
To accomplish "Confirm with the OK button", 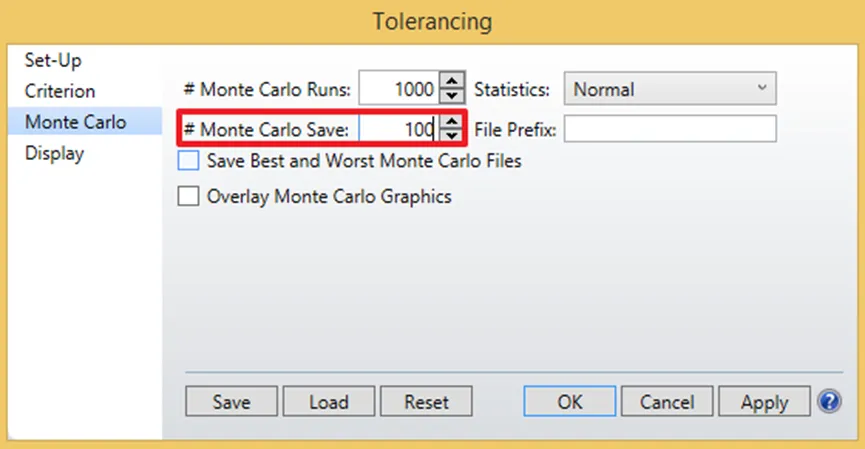I will pos(569,401).
